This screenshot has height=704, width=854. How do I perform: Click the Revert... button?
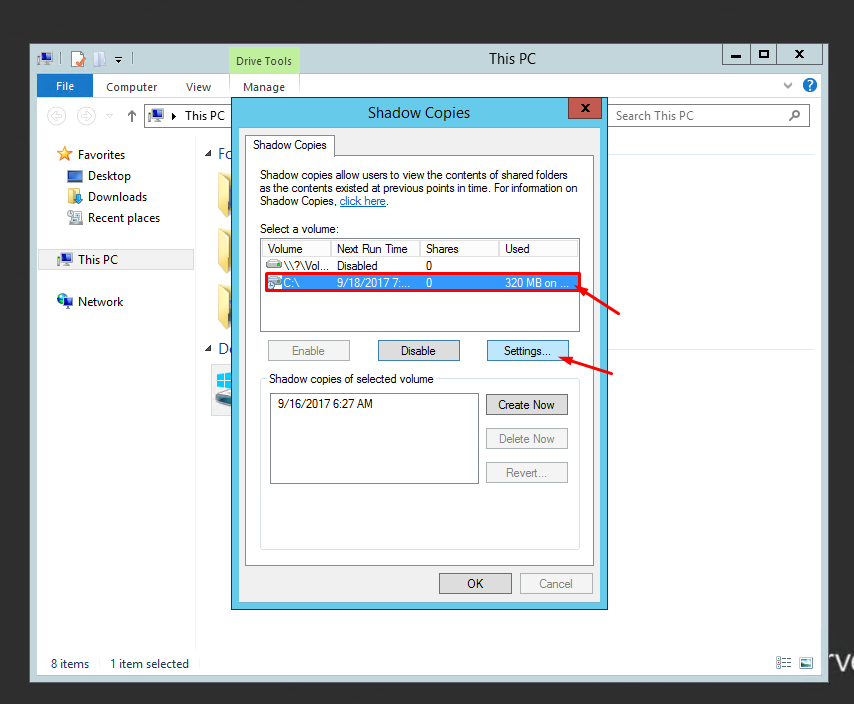tap(526, 473)
